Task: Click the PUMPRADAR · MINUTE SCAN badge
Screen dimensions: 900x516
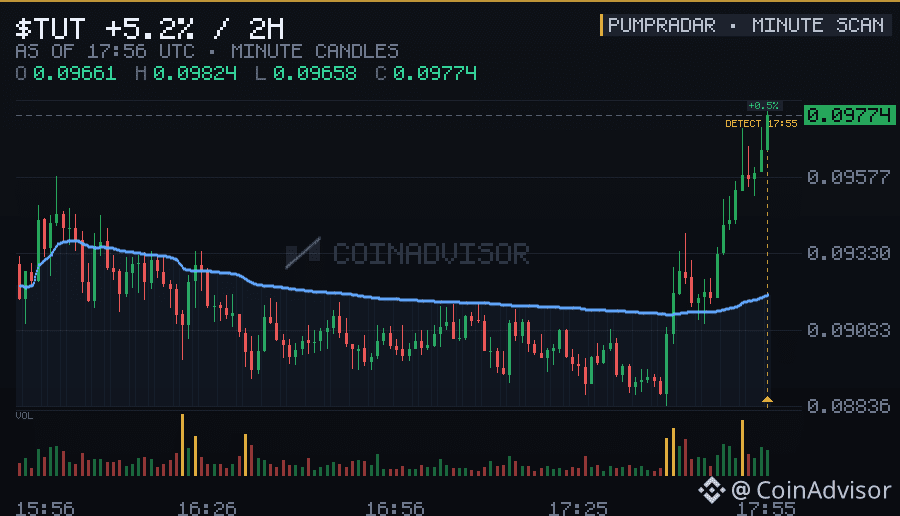Action: click(x=746, y=25)
